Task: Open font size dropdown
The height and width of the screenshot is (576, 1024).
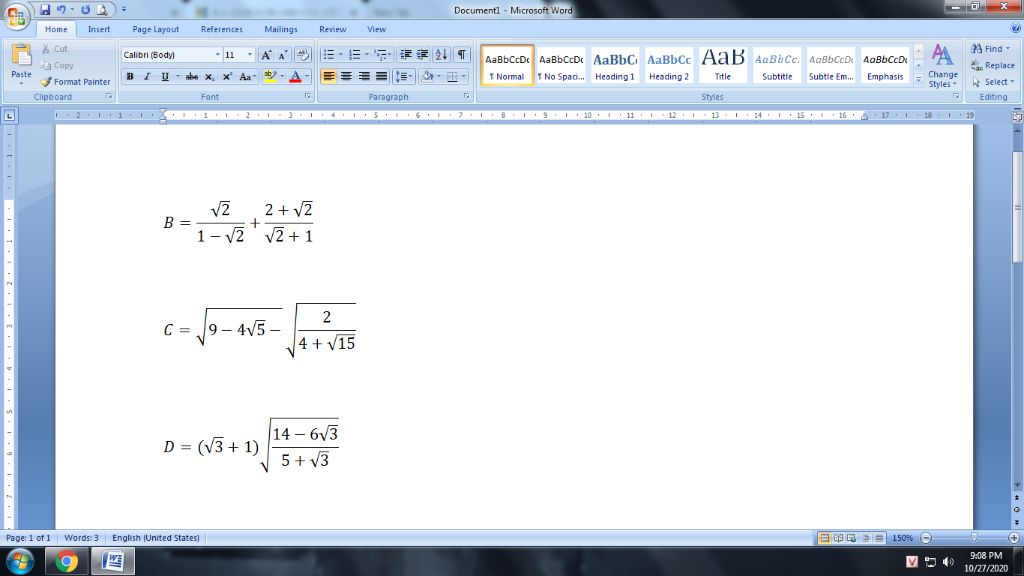Action: [249, 55]
